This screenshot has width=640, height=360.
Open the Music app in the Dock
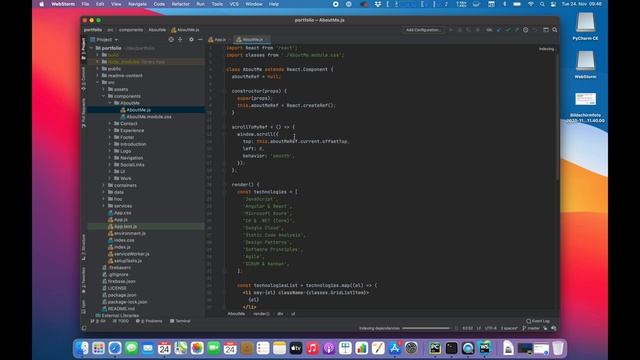(x=312, y=348)
